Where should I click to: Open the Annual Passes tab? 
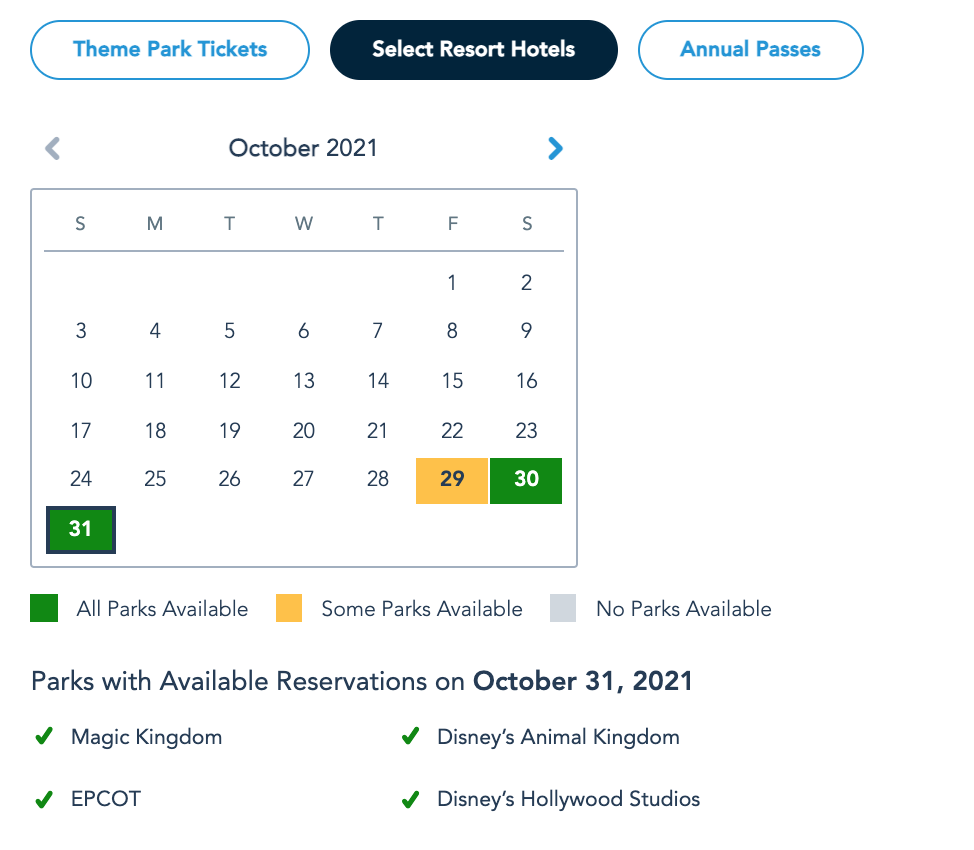[750, 49]
